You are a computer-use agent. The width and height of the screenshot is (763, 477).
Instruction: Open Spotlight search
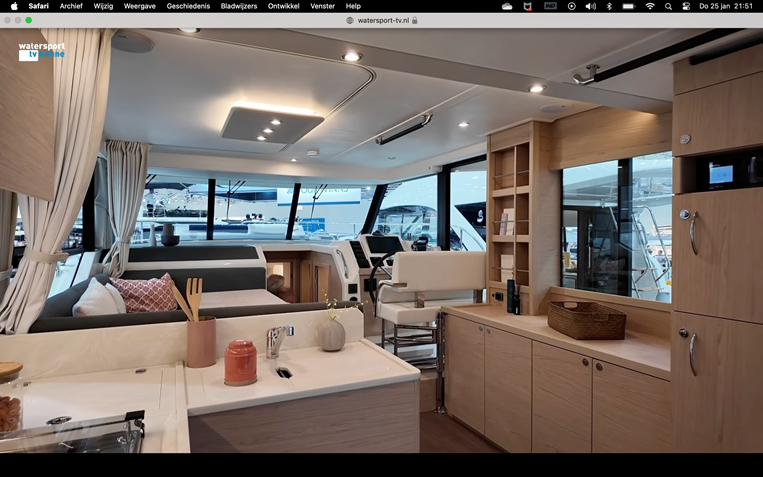point(668,6)
